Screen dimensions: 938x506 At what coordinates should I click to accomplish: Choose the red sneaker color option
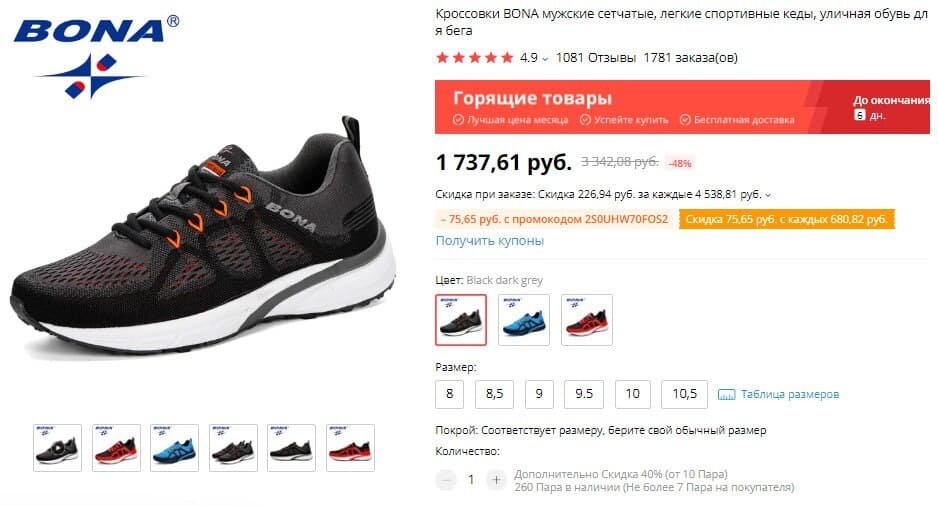click(586, 320)
